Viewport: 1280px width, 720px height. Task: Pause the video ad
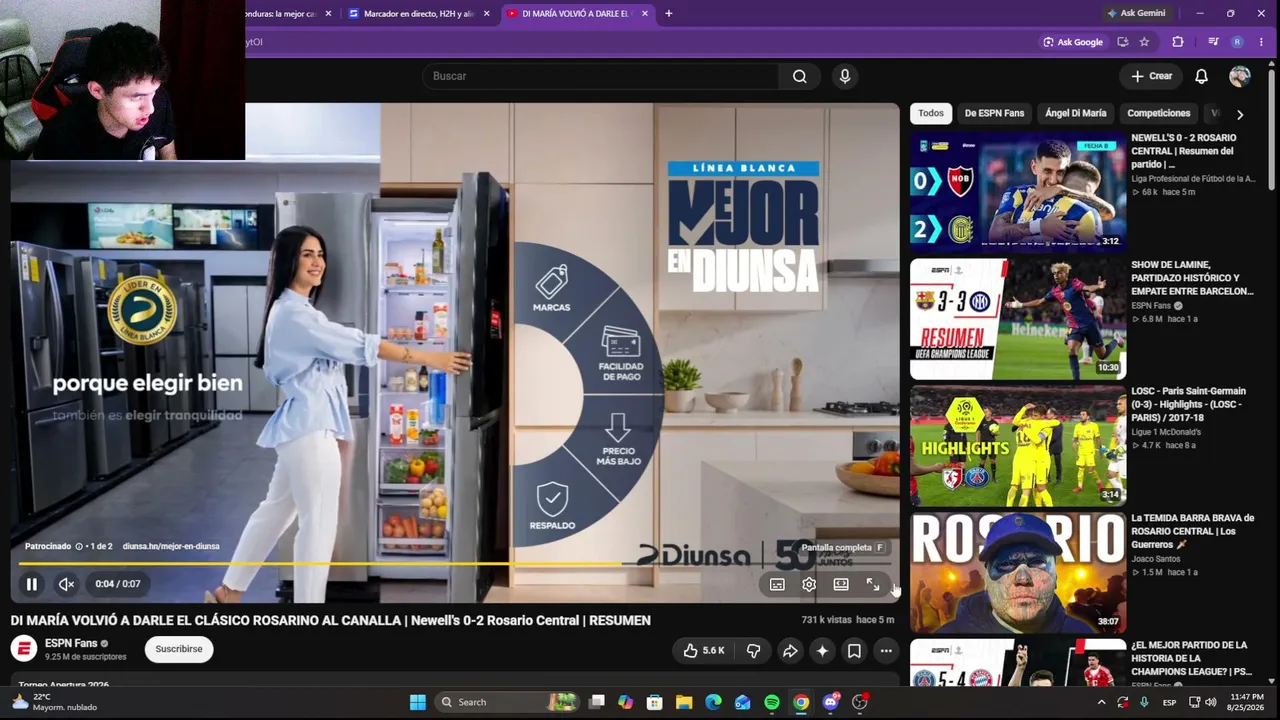32,584
